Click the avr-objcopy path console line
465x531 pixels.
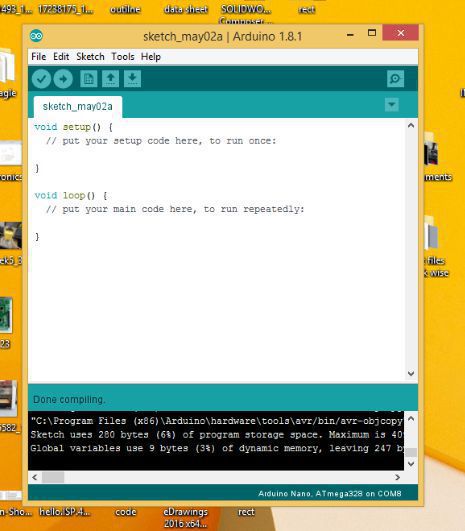[x=216, y=421]
